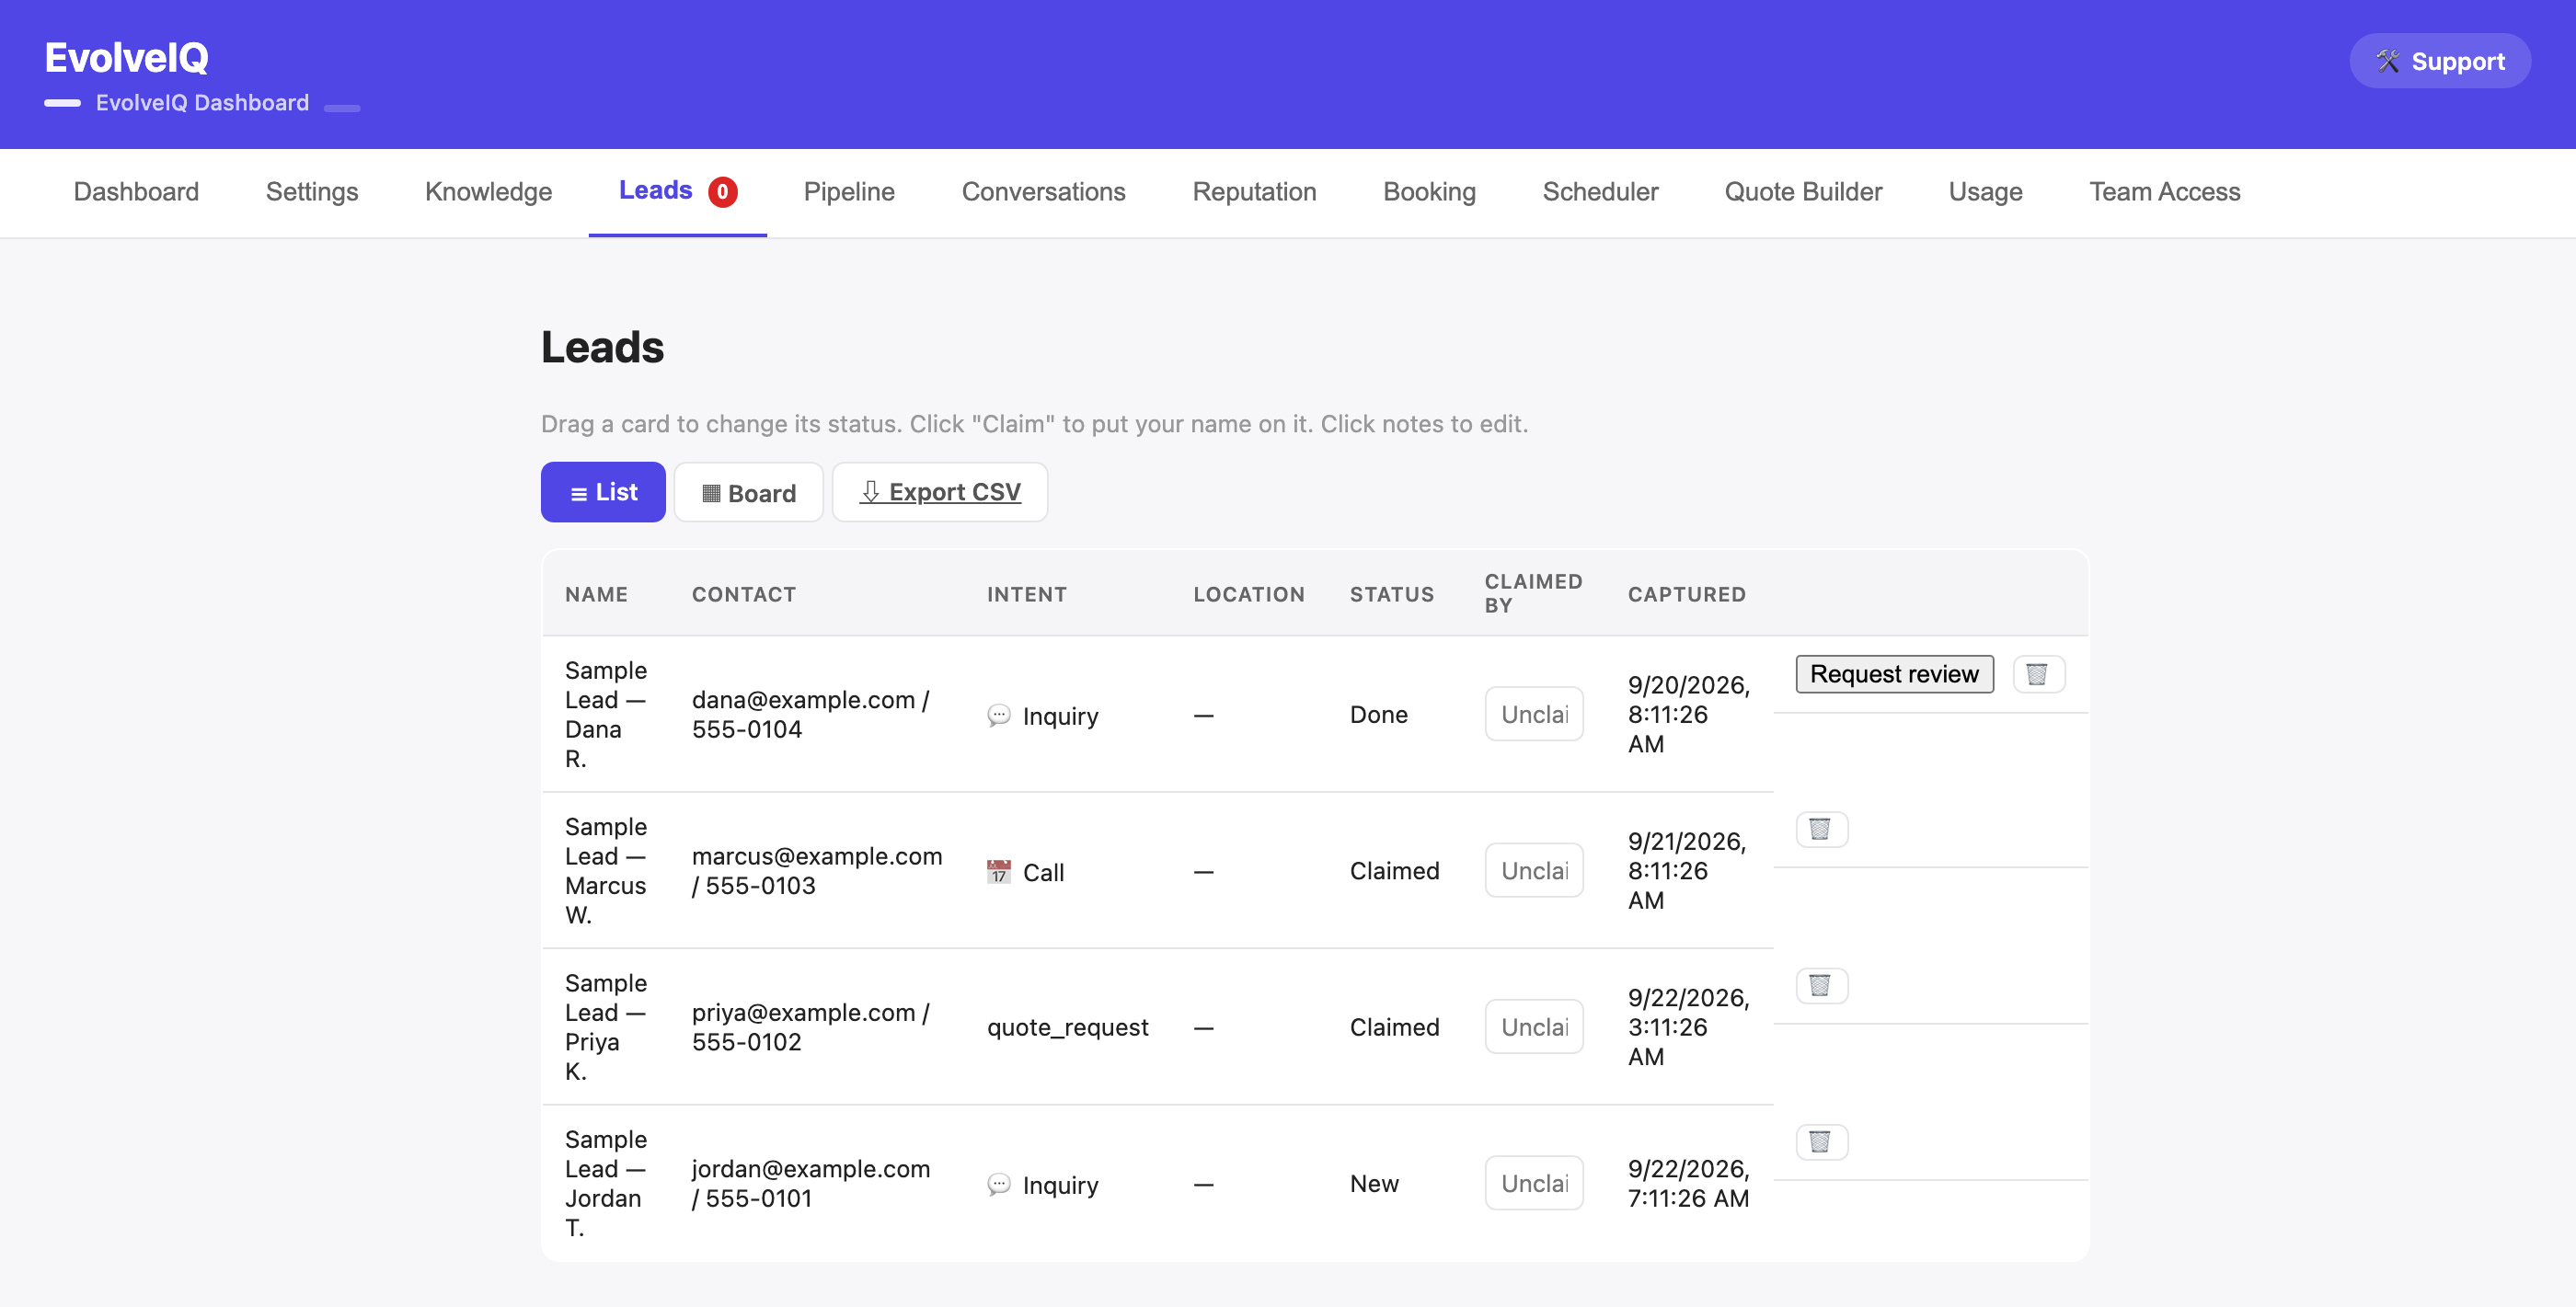Image resolution: width=2576 pixels, height=1307 pixels.
Task: Open Claimed By dropdown for Marcus W.
Action: point(1534,871)
